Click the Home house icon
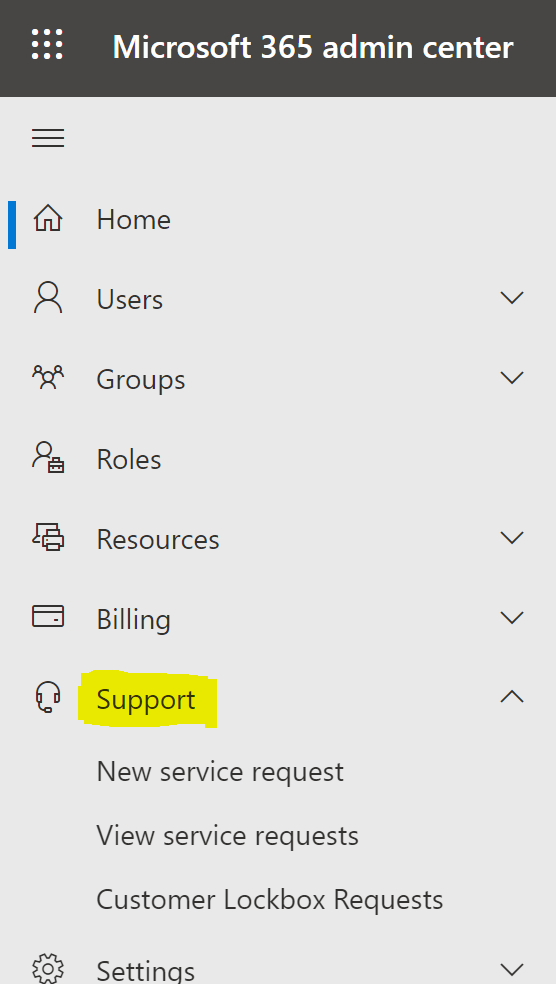This screenshot has width=556, height=984. click(48, 219)
